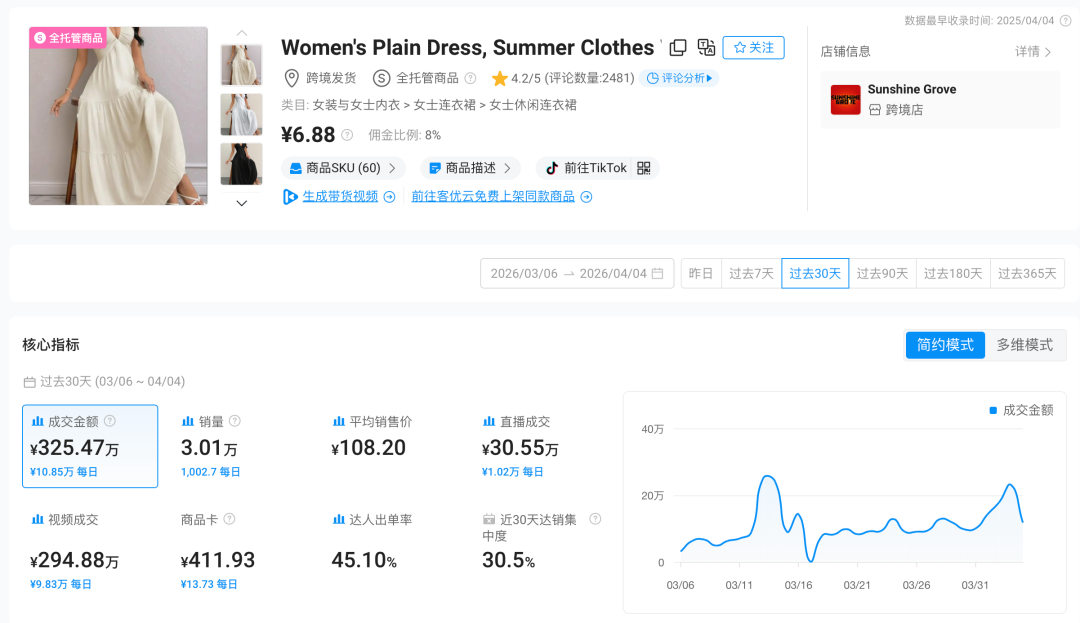Click the Sunshine Grove store logo
Image resolution: width=1080 pixels, height=623 pixels.
coord(846,100)
